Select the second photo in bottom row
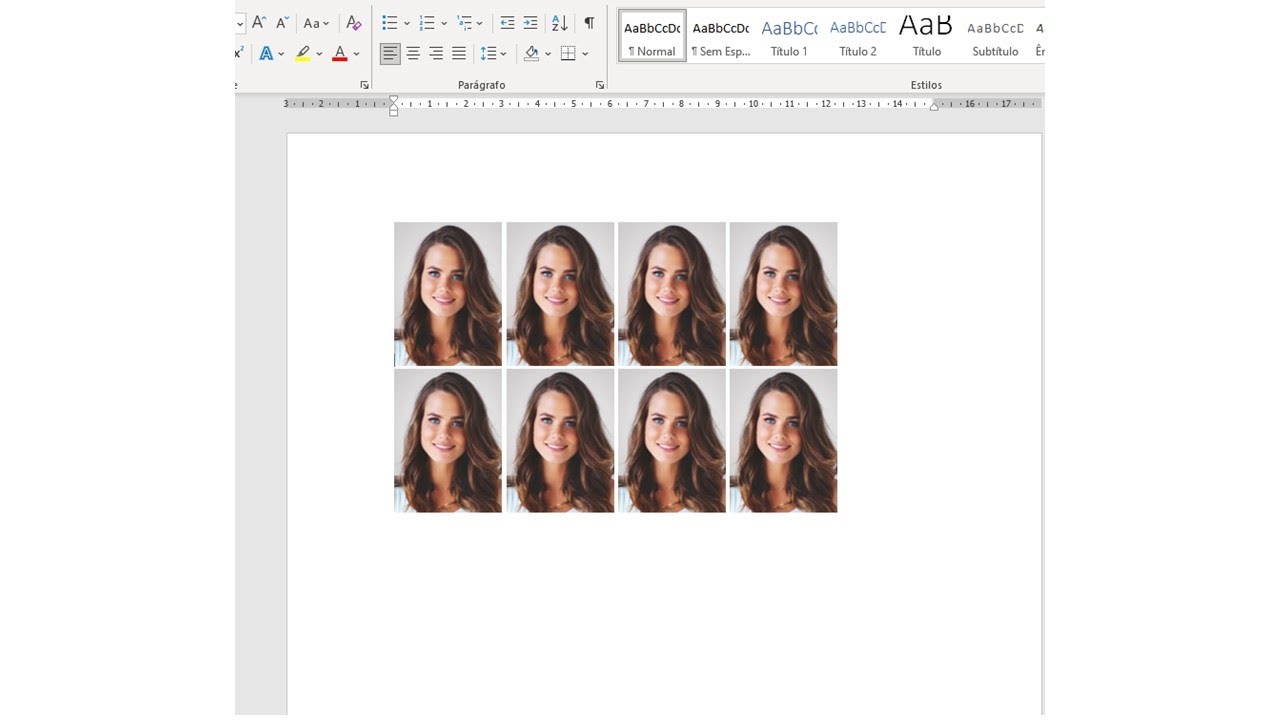The height and width of the screenshot is (720, 1280). (x=560, y=441)
